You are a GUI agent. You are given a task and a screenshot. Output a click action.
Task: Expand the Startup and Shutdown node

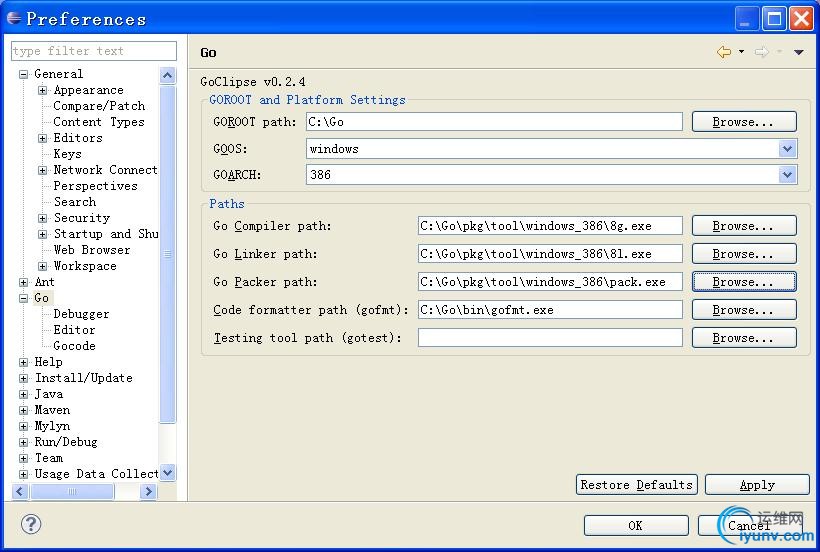tap(42, 234)
